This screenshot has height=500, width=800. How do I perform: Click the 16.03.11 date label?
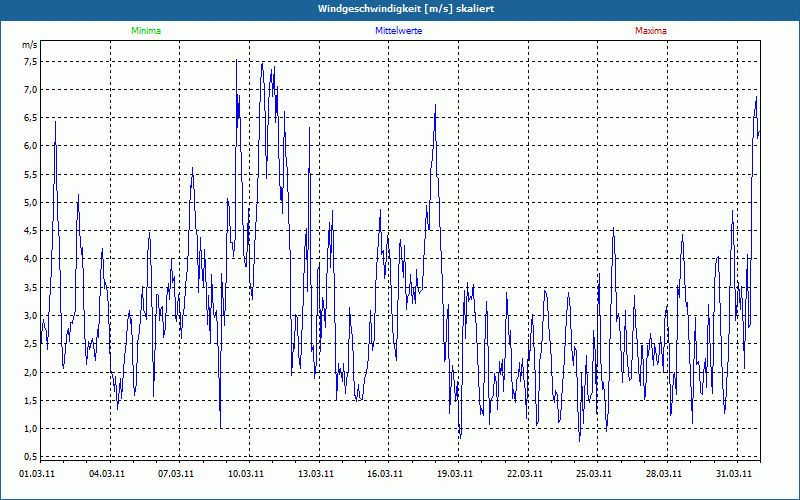click(385, 474)
